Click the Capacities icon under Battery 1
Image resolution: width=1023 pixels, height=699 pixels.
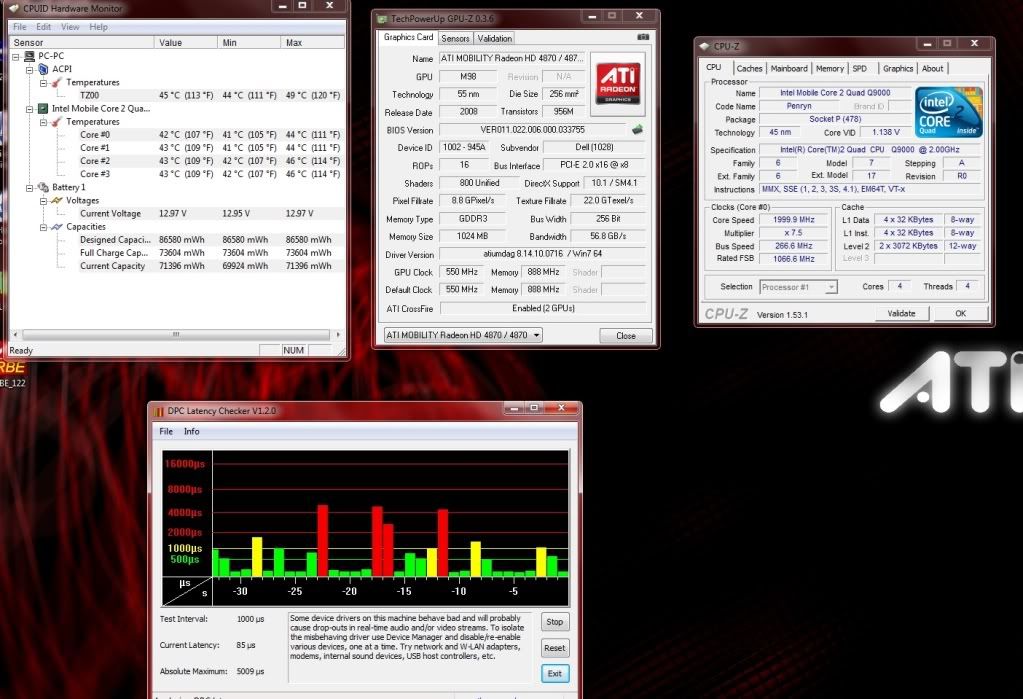(57, 226)
